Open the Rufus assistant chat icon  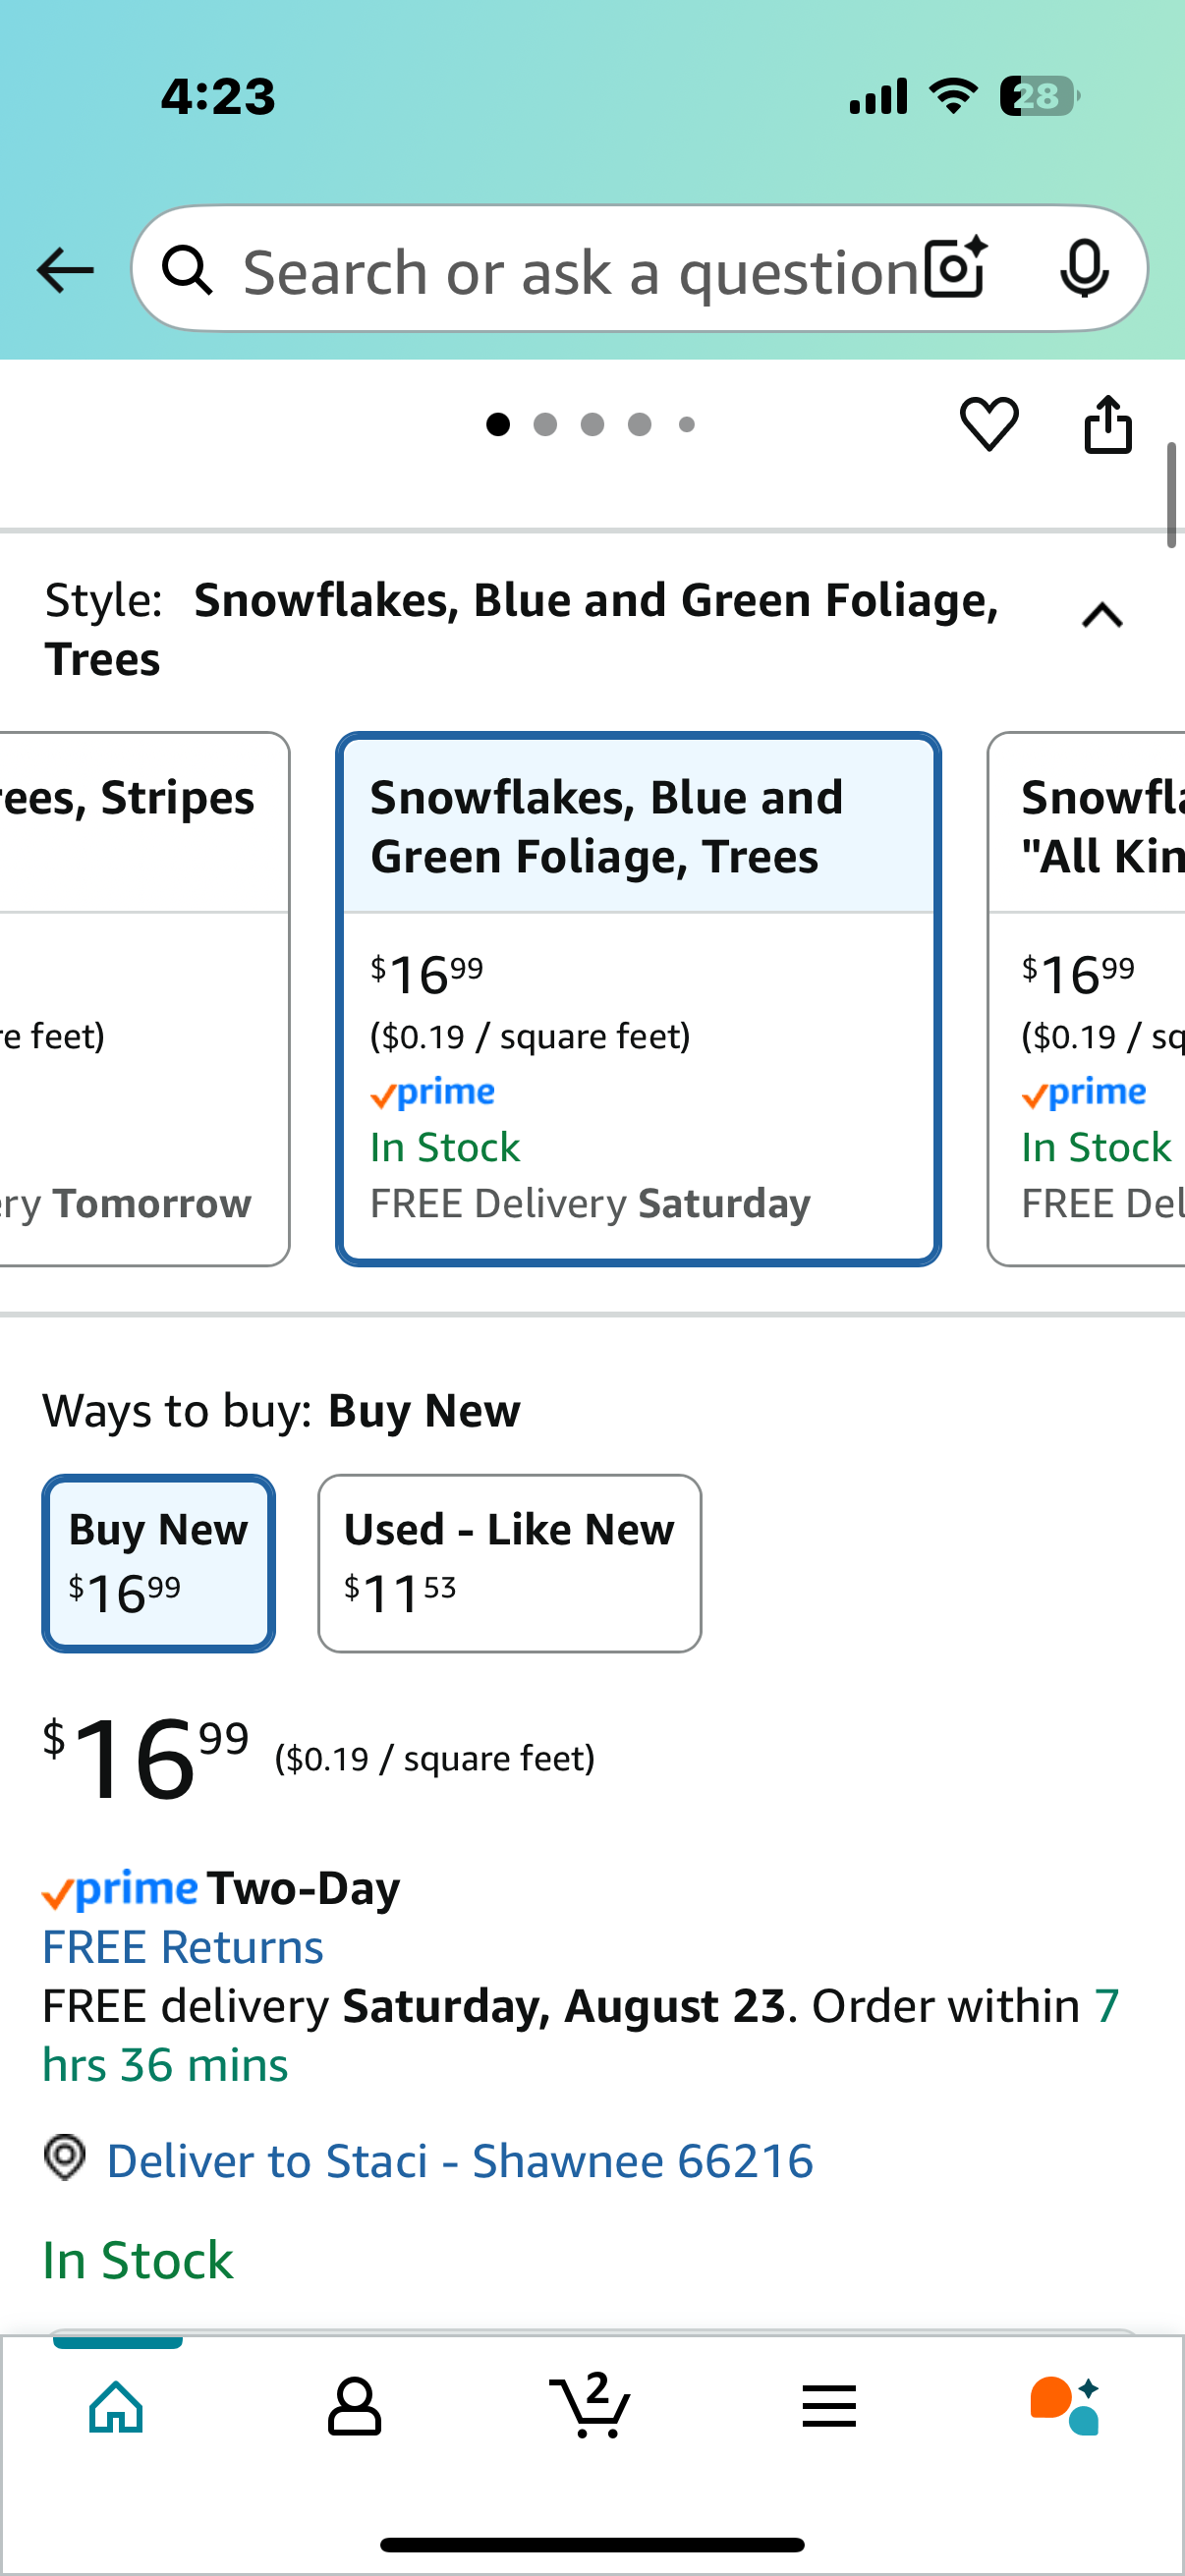tap(1065, 2405)
